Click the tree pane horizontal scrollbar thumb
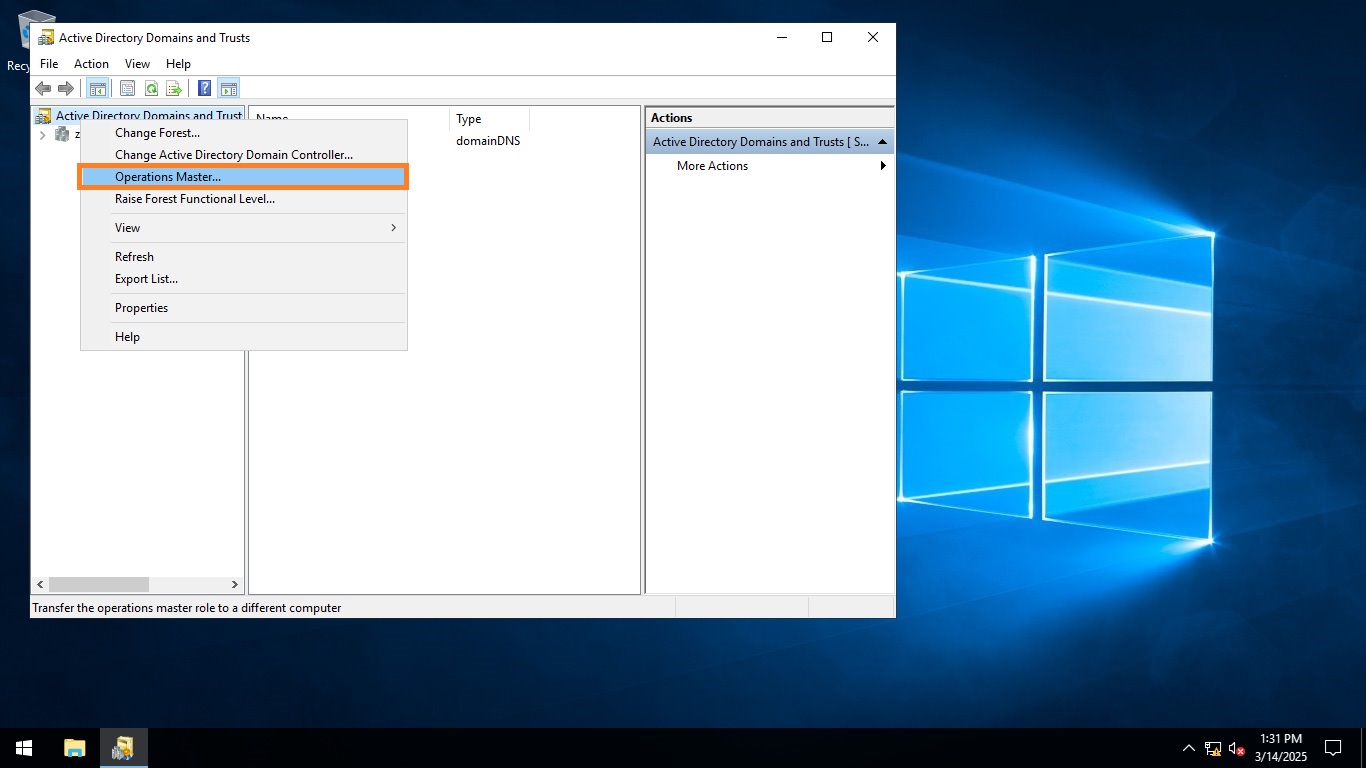1366x768 pixels. coord(98,584)
